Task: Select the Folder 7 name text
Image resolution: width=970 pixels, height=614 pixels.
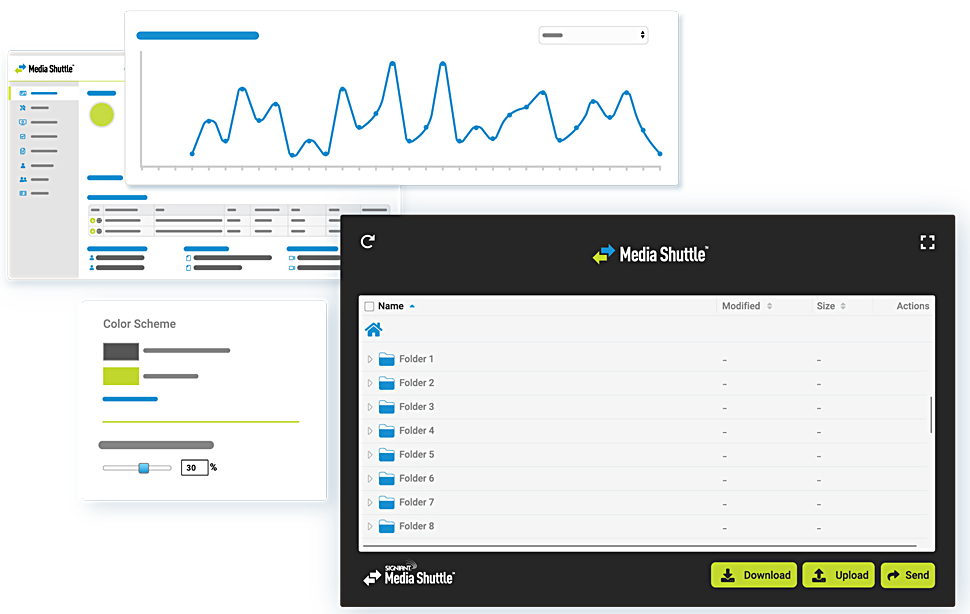Action: click(x=416, y=502)
